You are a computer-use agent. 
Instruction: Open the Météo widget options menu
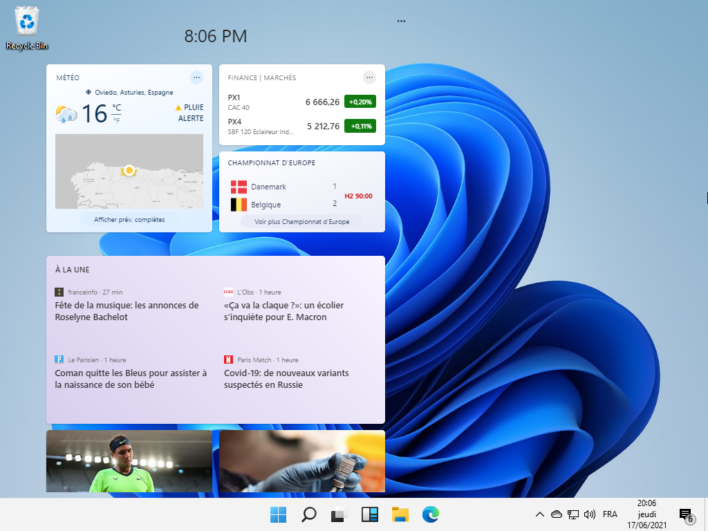(196, 78)
